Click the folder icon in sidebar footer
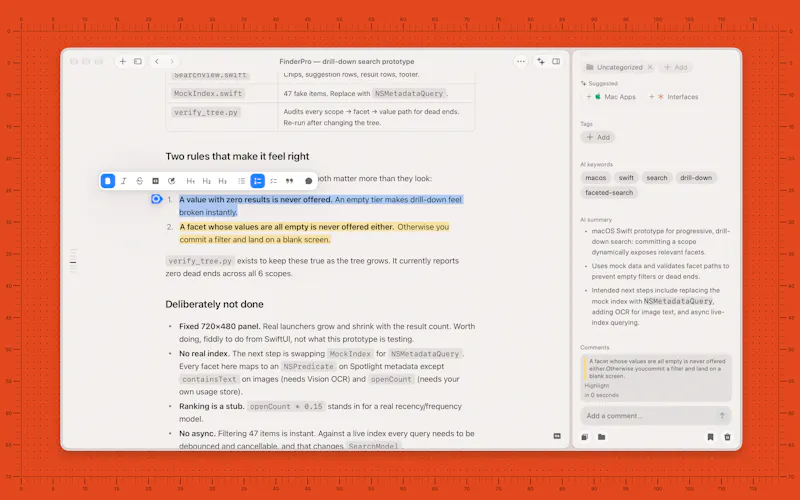This screenshot has width=800, height=500. [x=602, y=437]
